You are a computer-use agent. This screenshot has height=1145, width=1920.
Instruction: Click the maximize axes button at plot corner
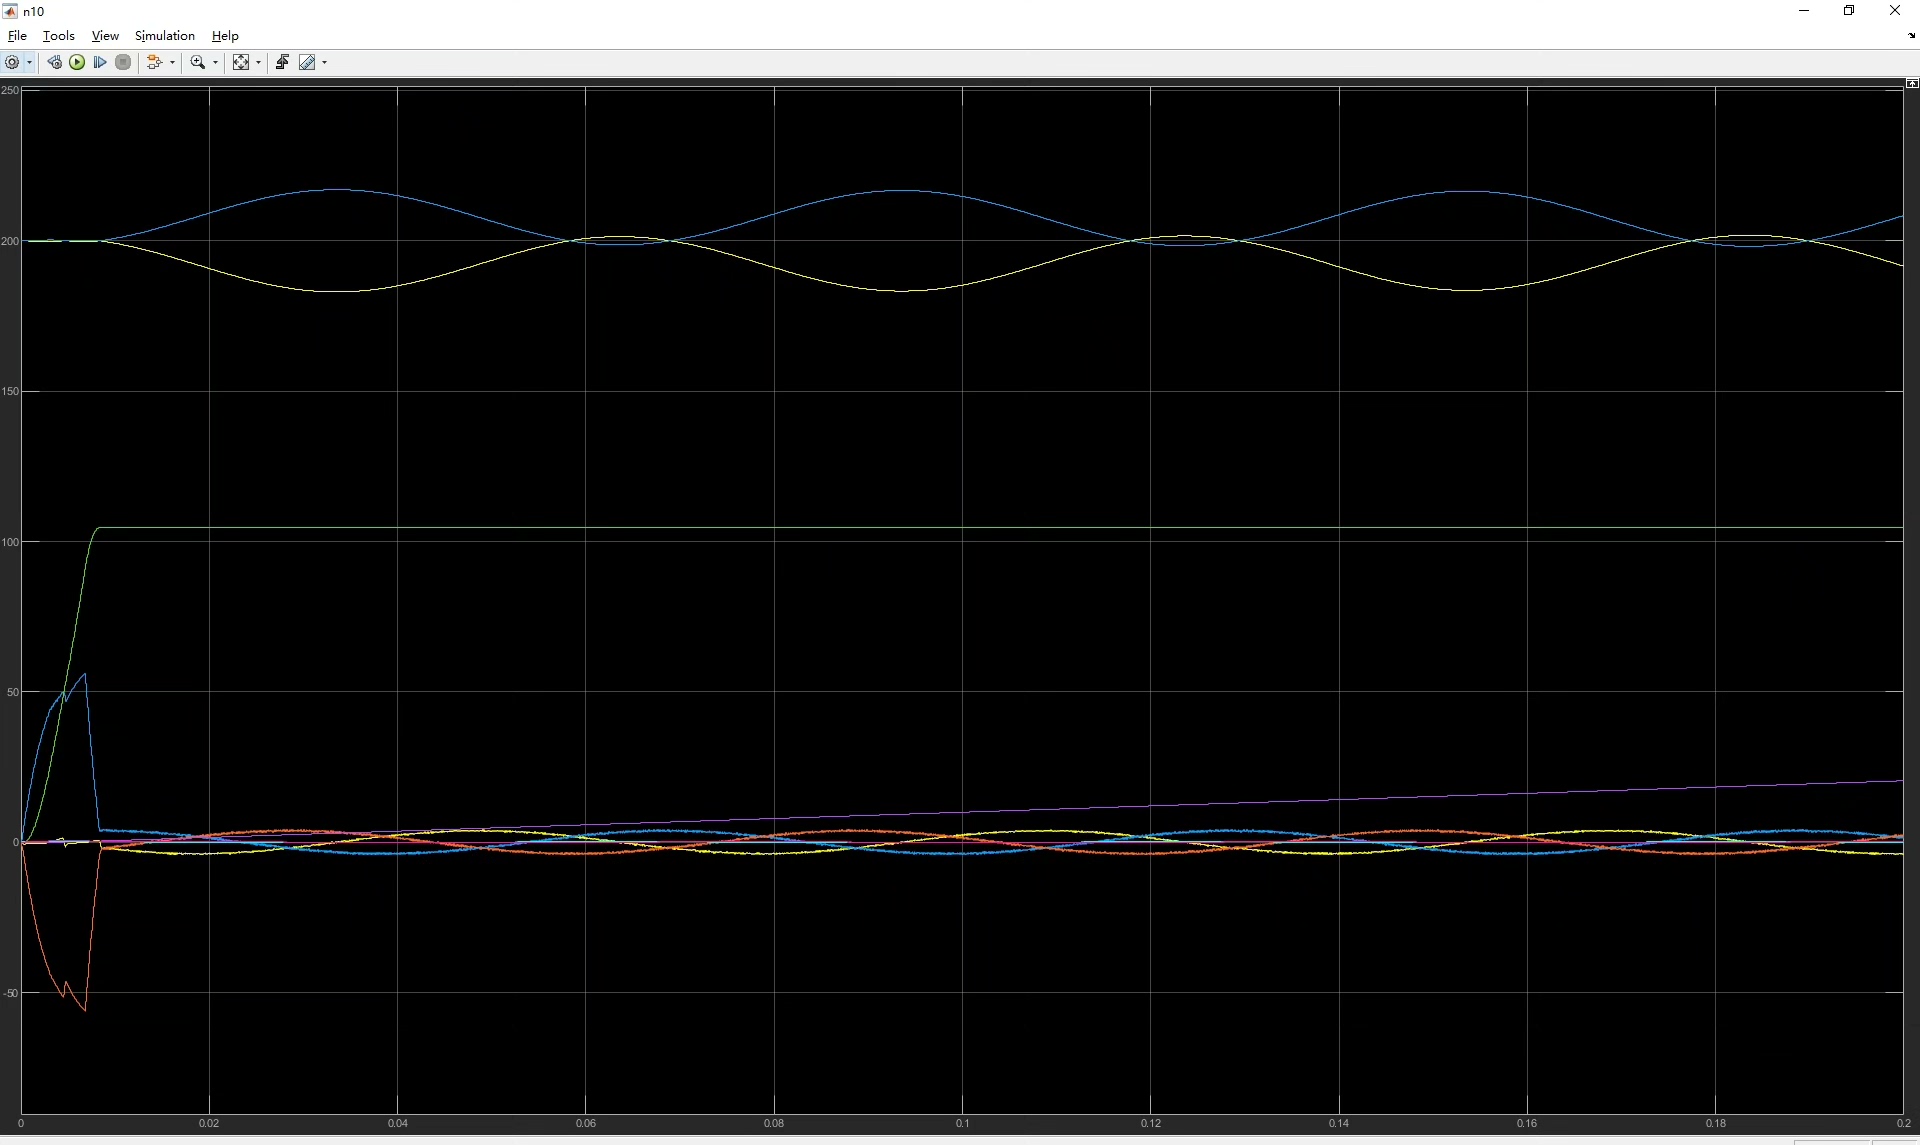1912,84
